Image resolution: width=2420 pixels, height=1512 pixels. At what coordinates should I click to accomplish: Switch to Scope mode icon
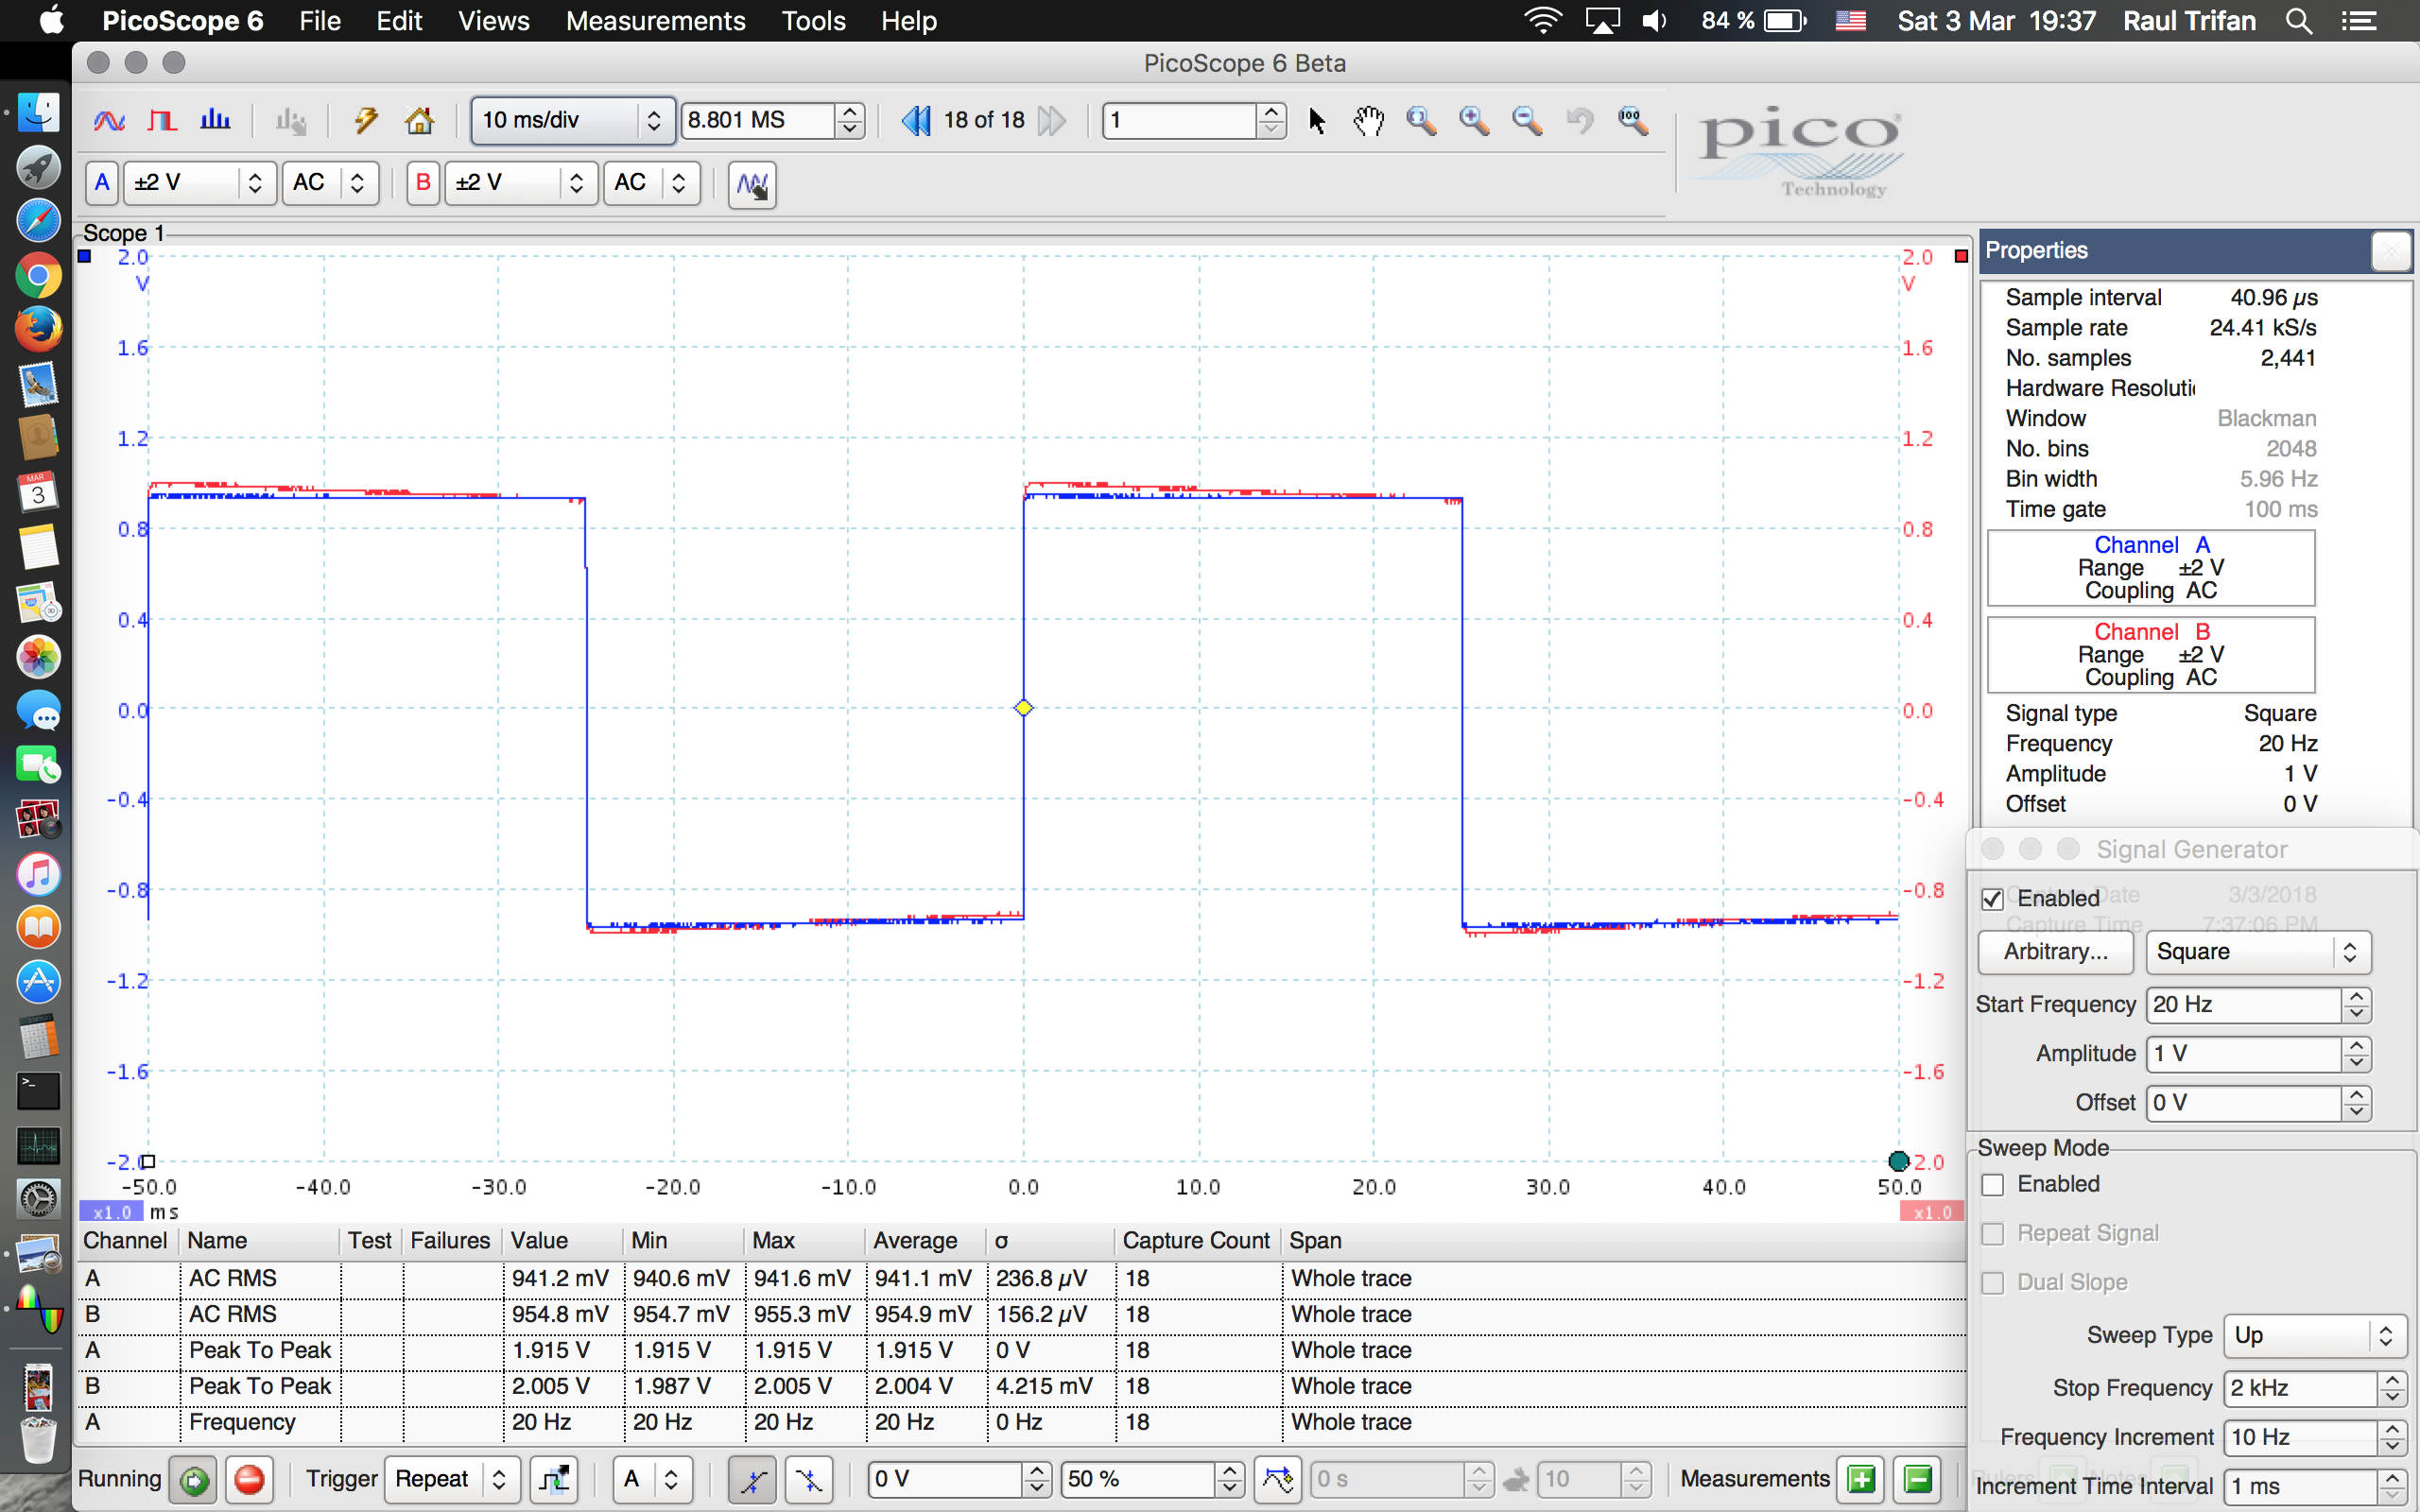[x=109, y=121]
